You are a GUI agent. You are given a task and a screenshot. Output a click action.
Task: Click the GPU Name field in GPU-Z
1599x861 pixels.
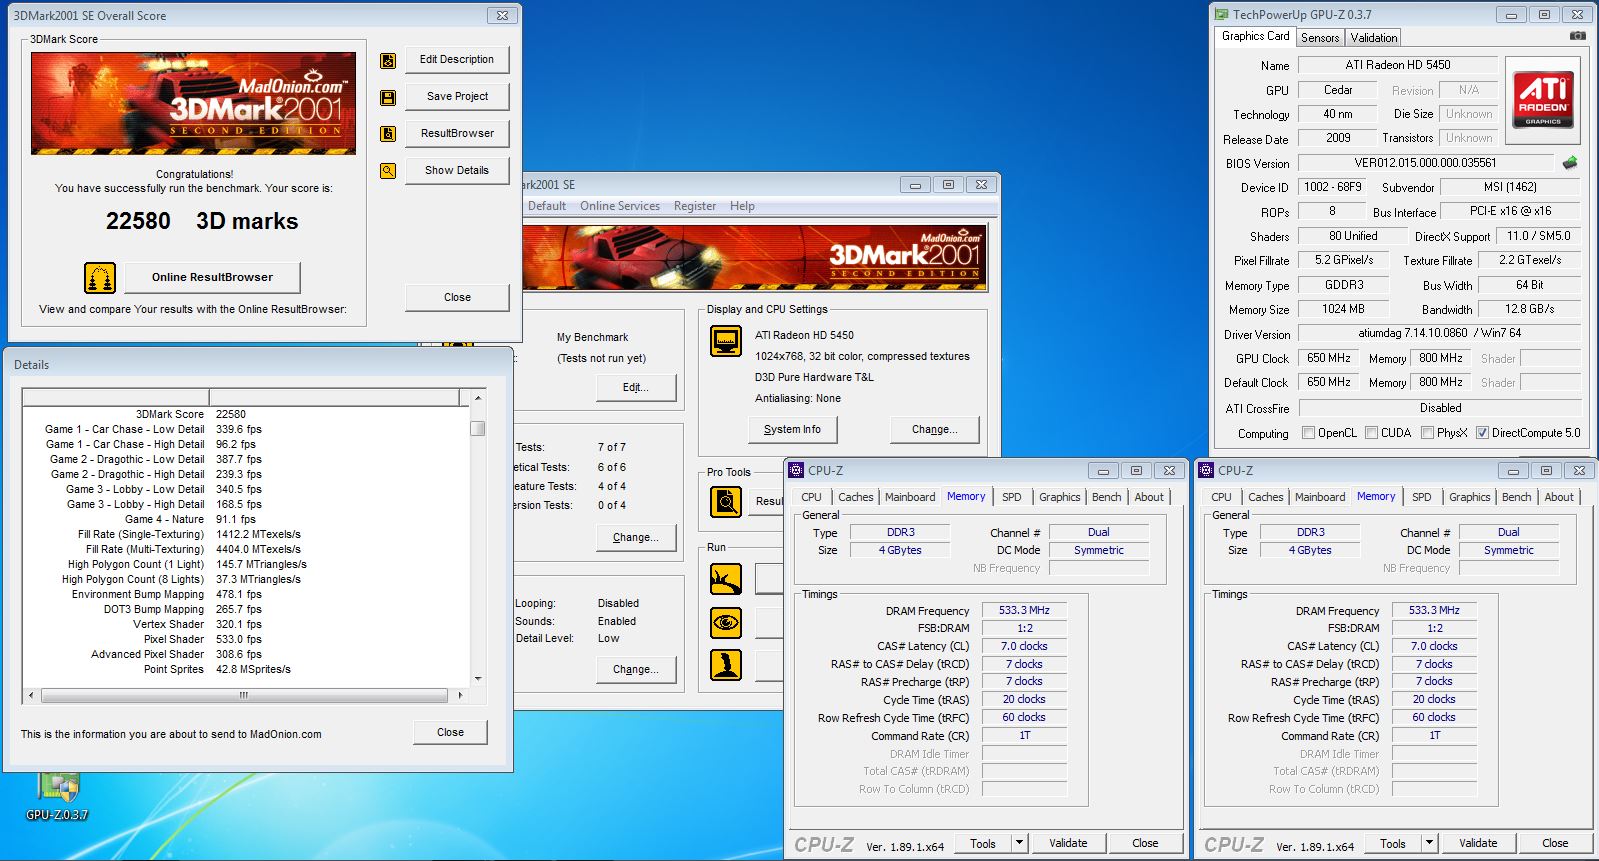[x=1397, y=65]
